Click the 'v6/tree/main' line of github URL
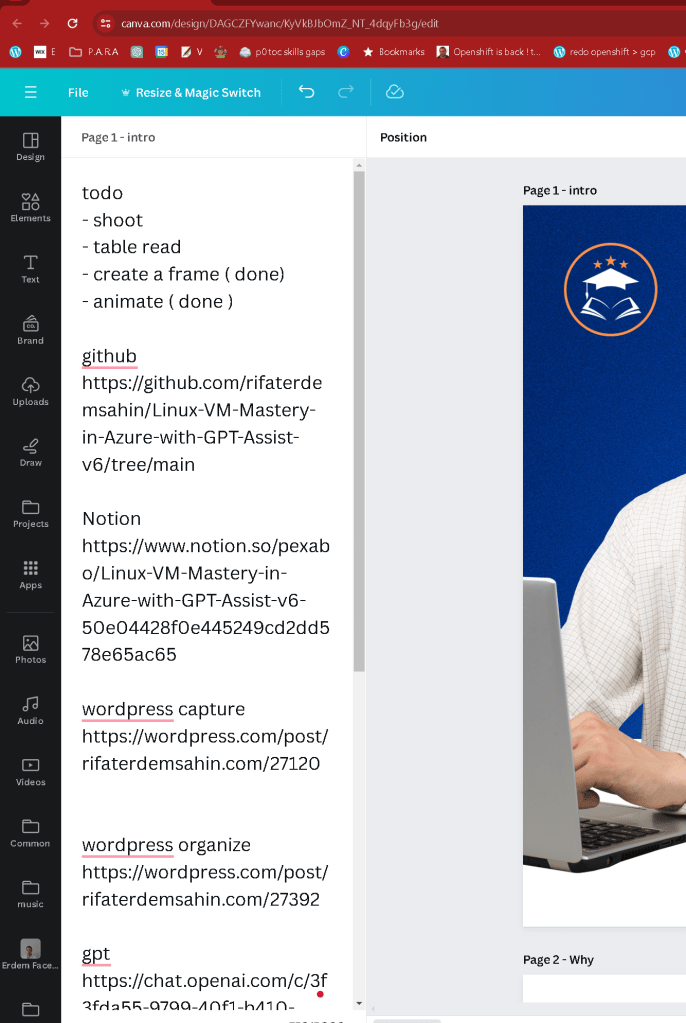 pos(138,465)
